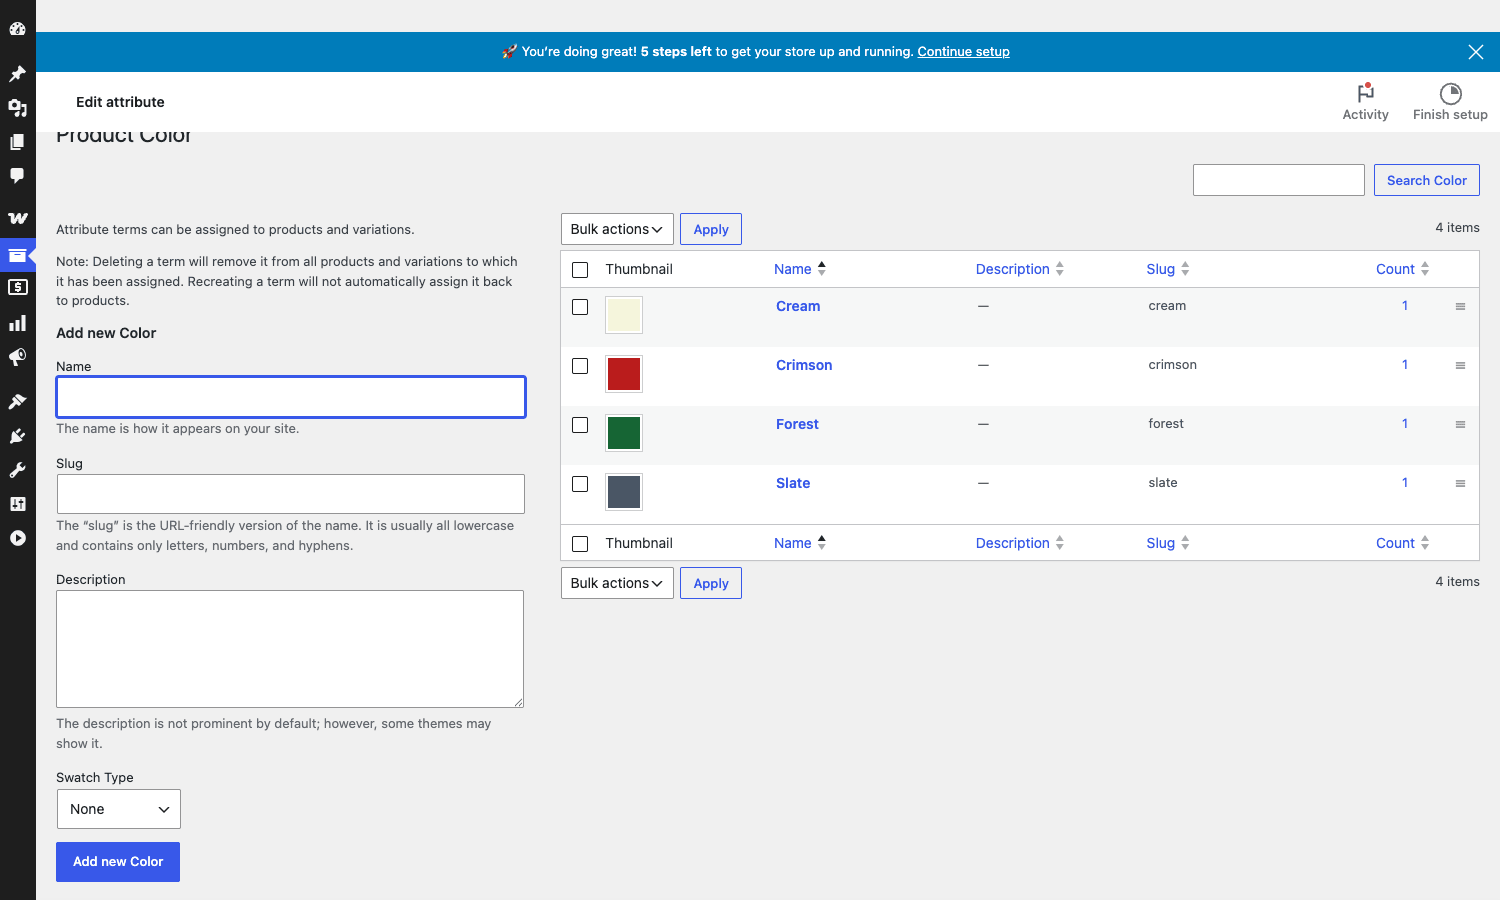The width and height of the screenshot is (1500, 900).
Task: Open the top Bulk actions dropdown
Action: coord(617,229)
